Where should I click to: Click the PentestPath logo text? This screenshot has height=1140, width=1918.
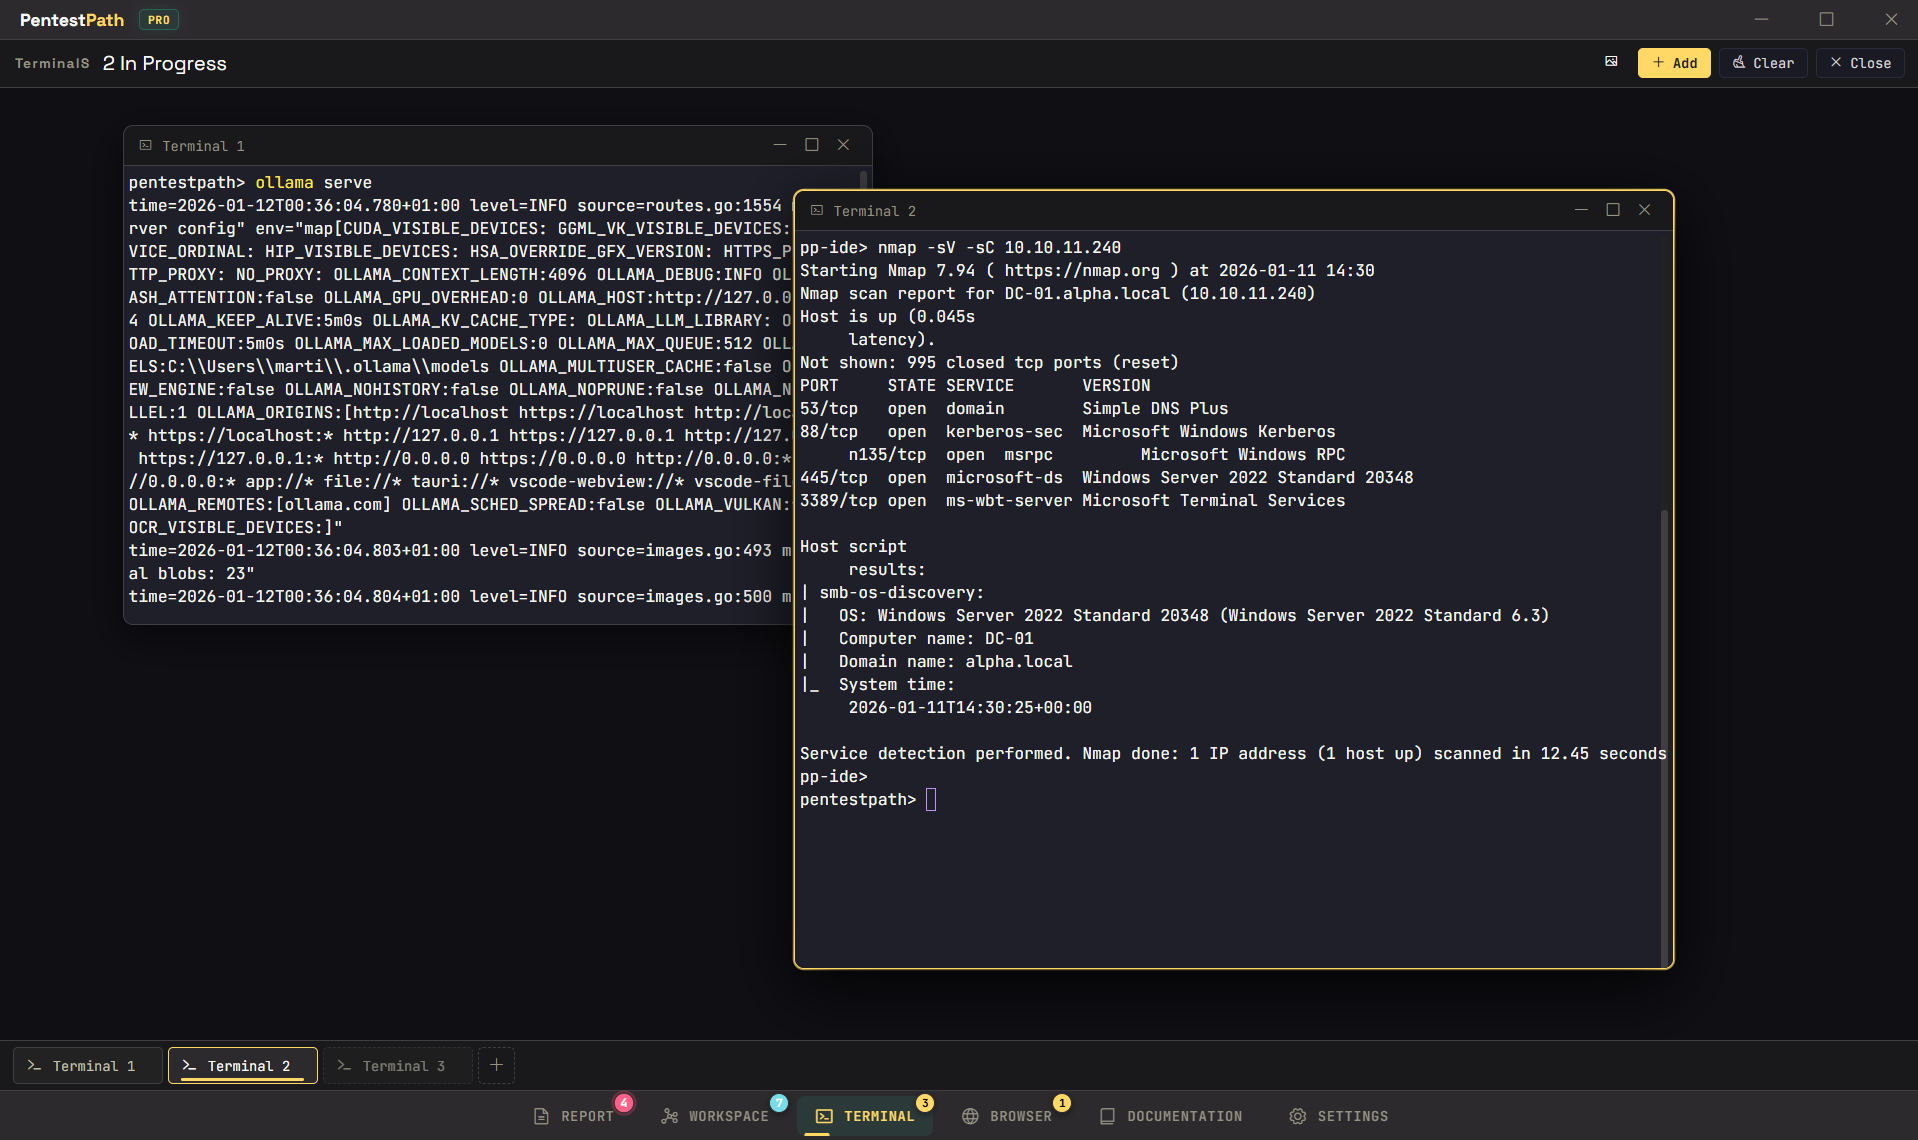pyautogui.click(x=72, y=20)
